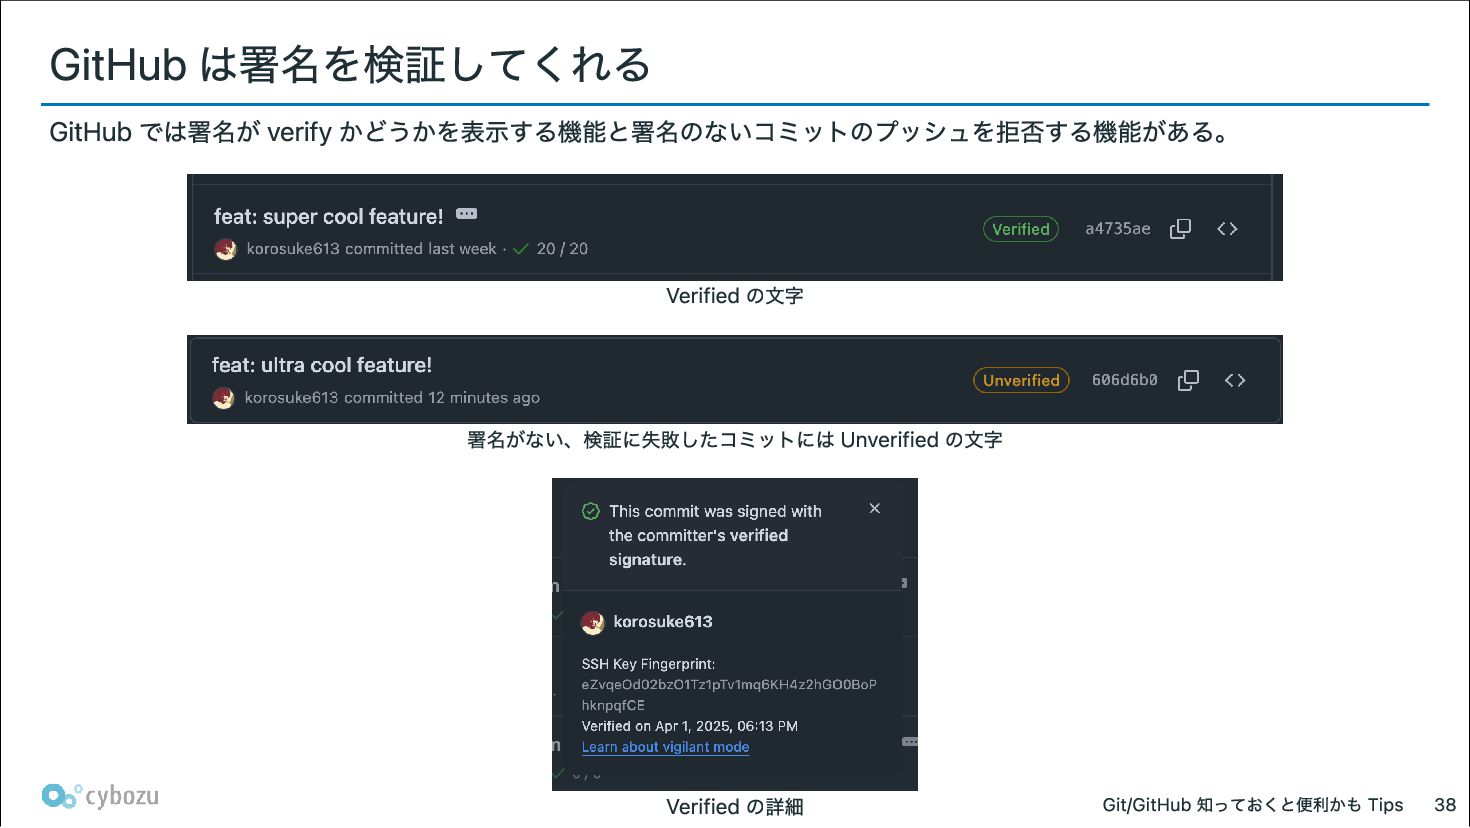Open the 'feat: super cool feature!' commit
Image resolution: width=1470 pixels, height=828 pixels.
tap(328, 217)
